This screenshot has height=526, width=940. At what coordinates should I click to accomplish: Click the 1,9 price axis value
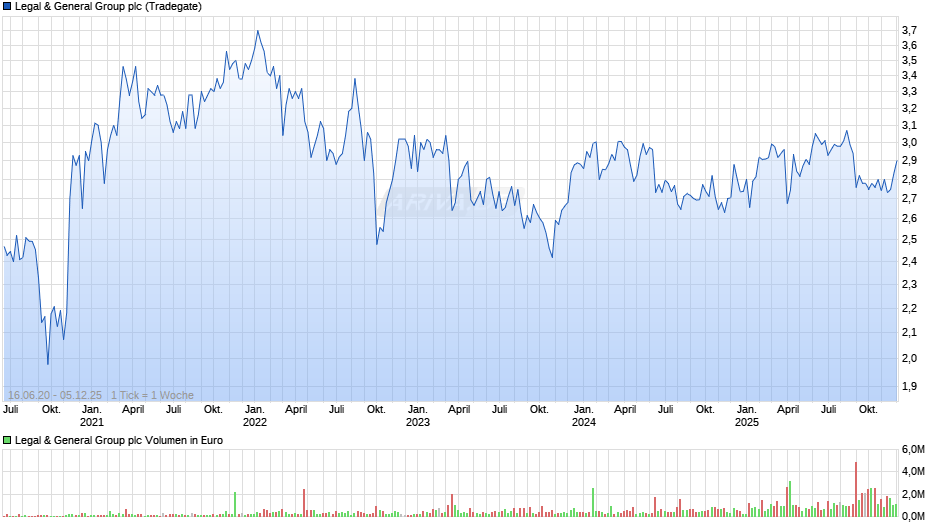pos(909,386)
